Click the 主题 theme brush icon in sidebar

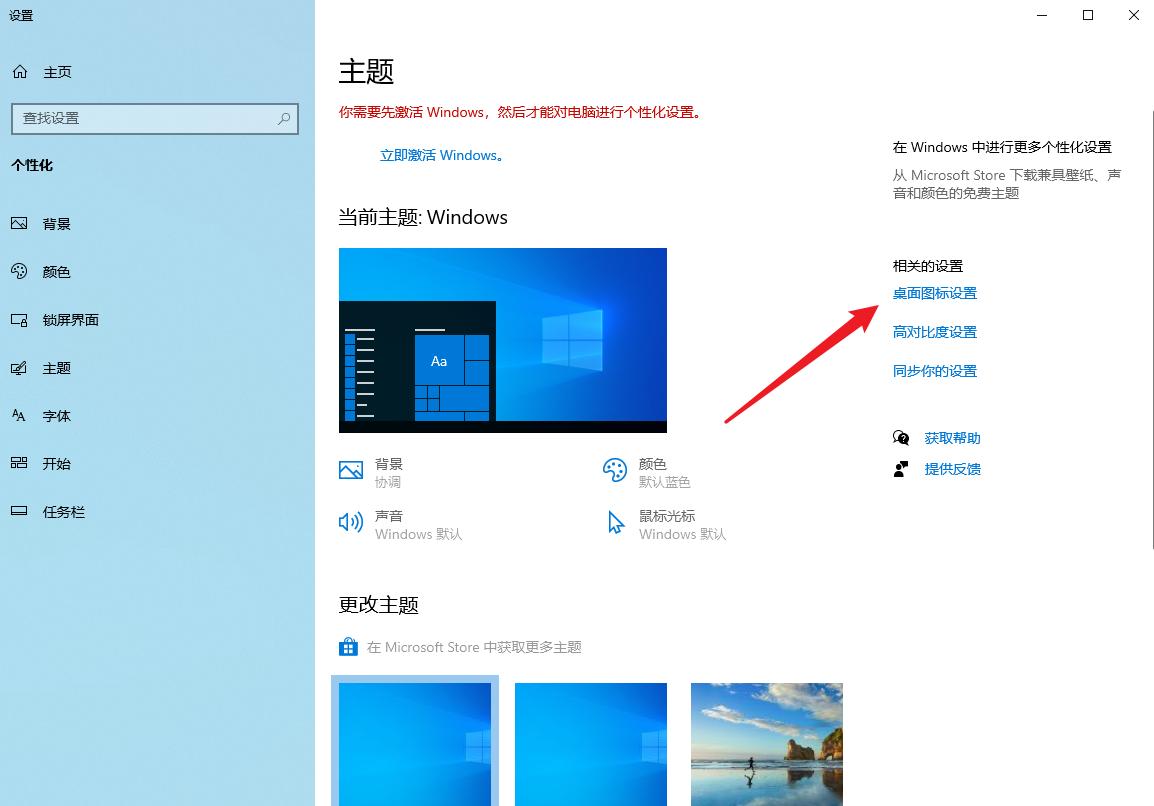[x=19, y=368]
